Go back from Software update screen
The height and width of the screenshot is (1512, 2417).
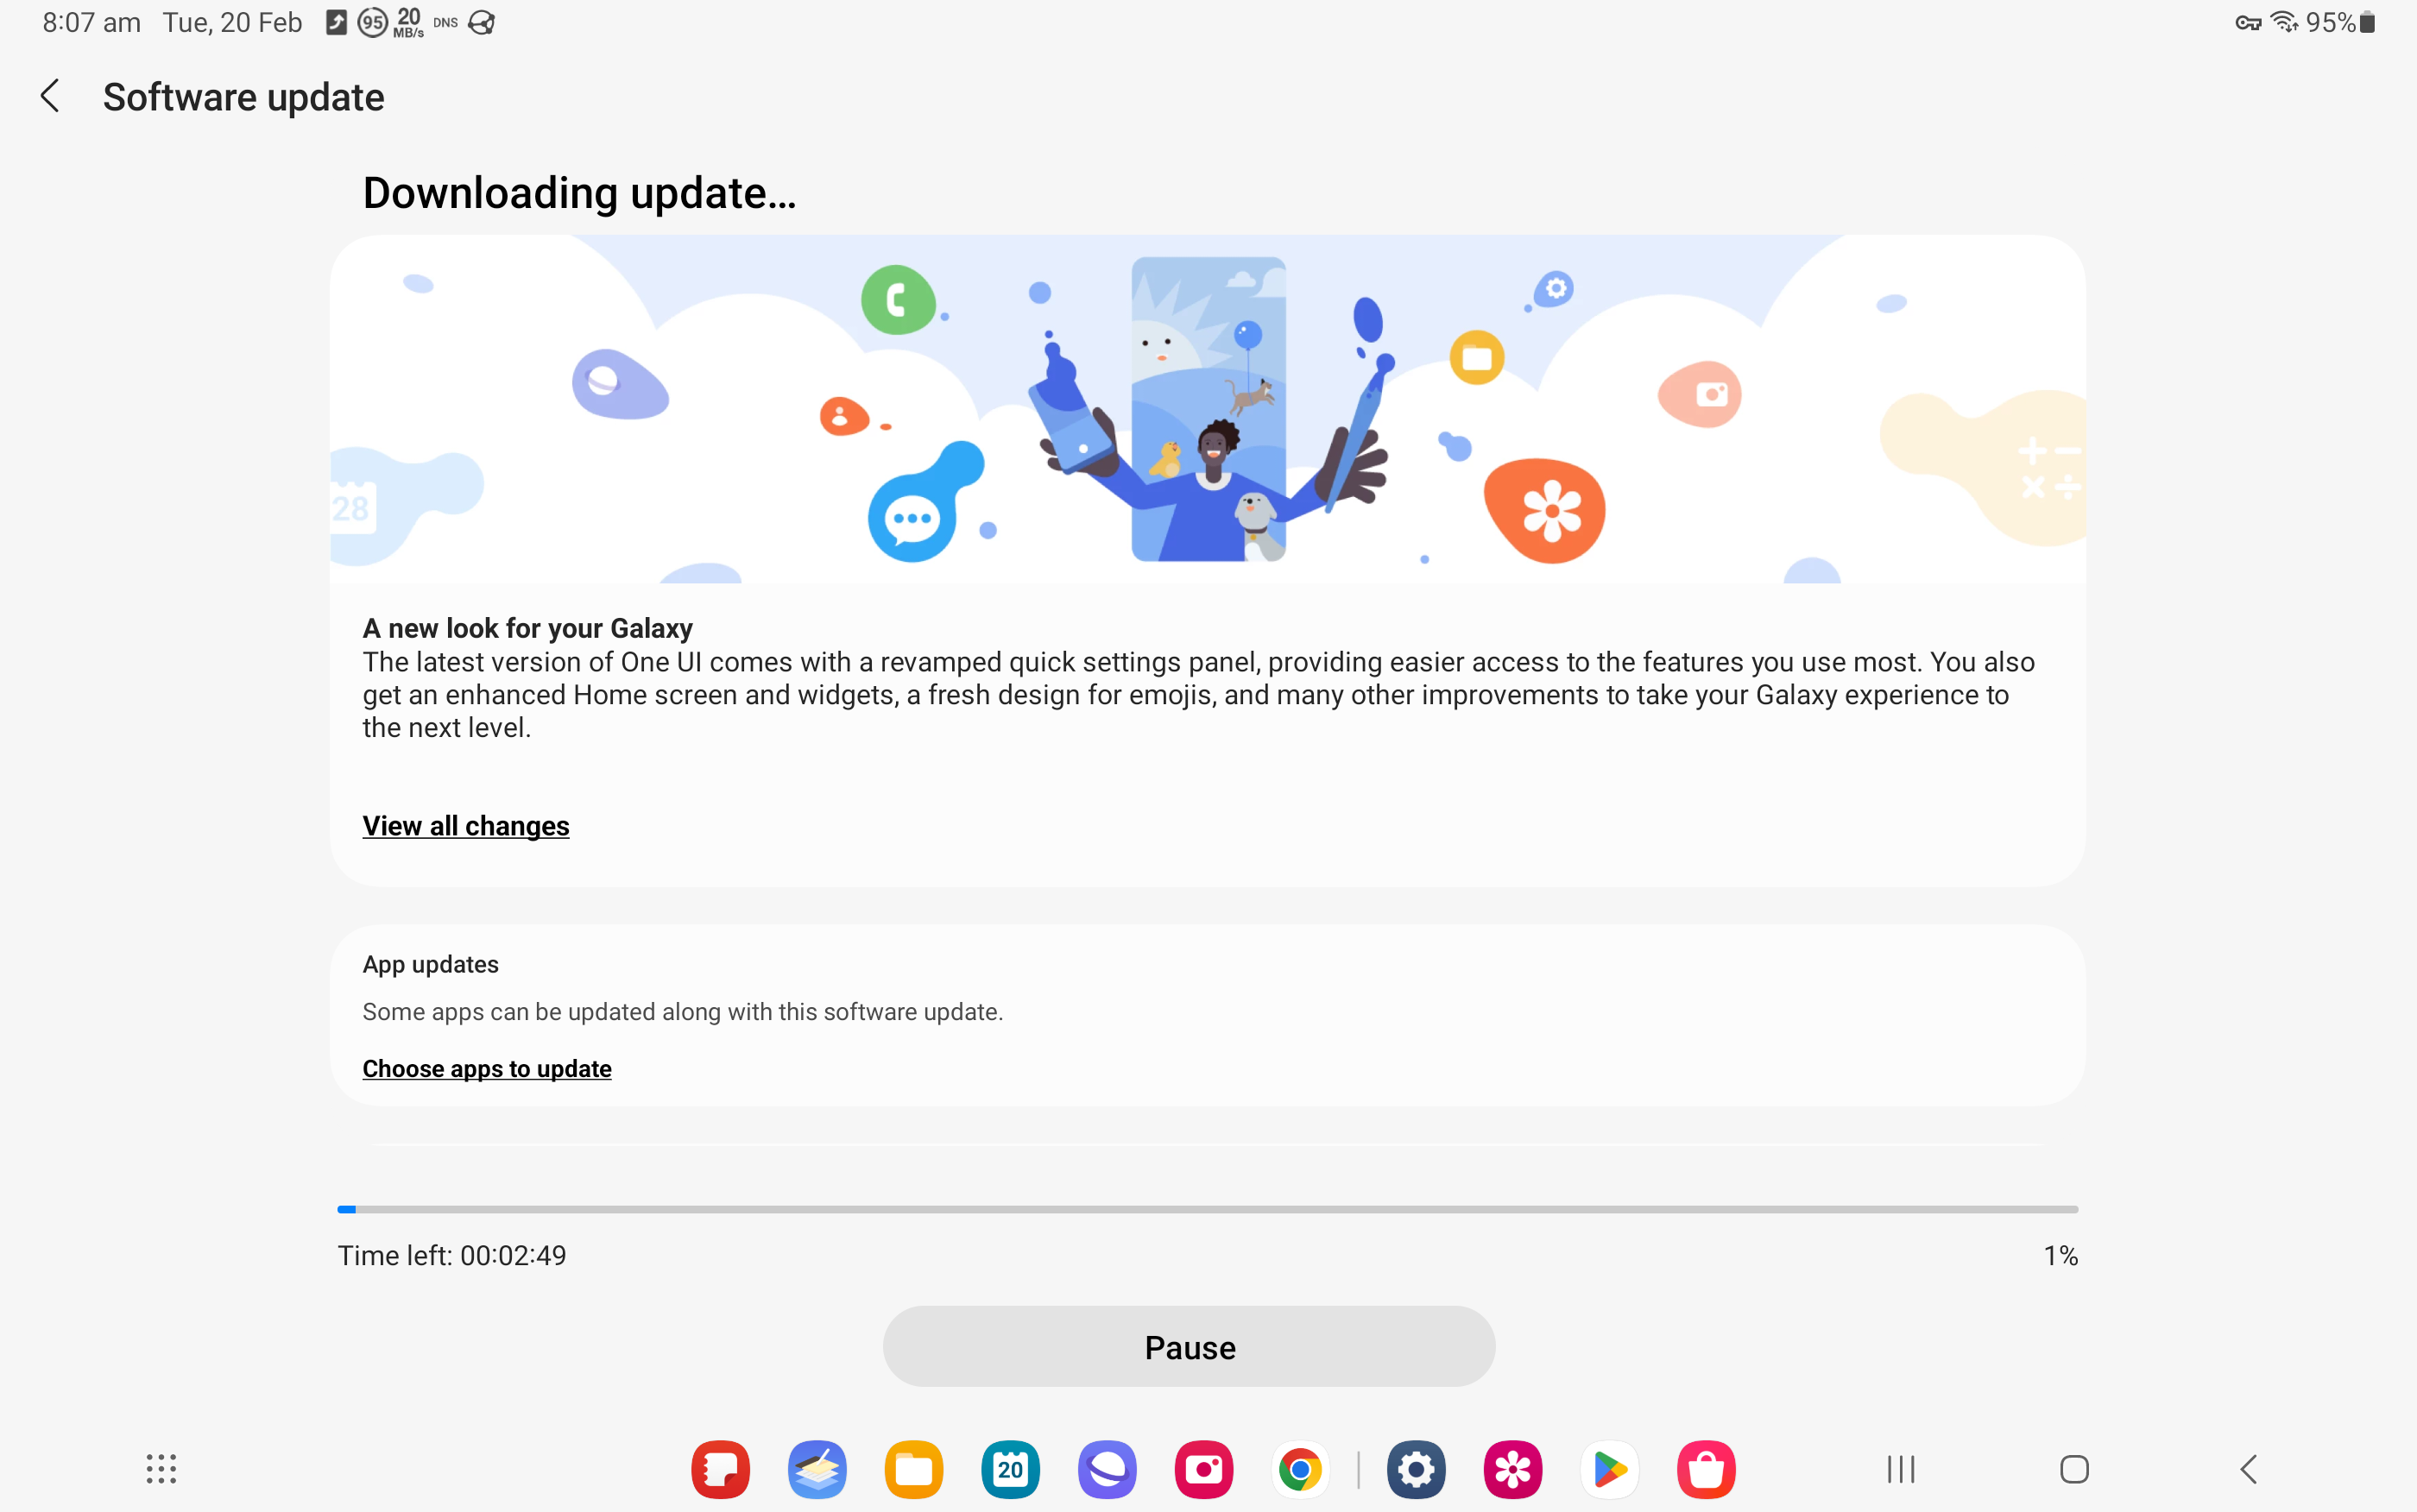[x=50, y=97]
